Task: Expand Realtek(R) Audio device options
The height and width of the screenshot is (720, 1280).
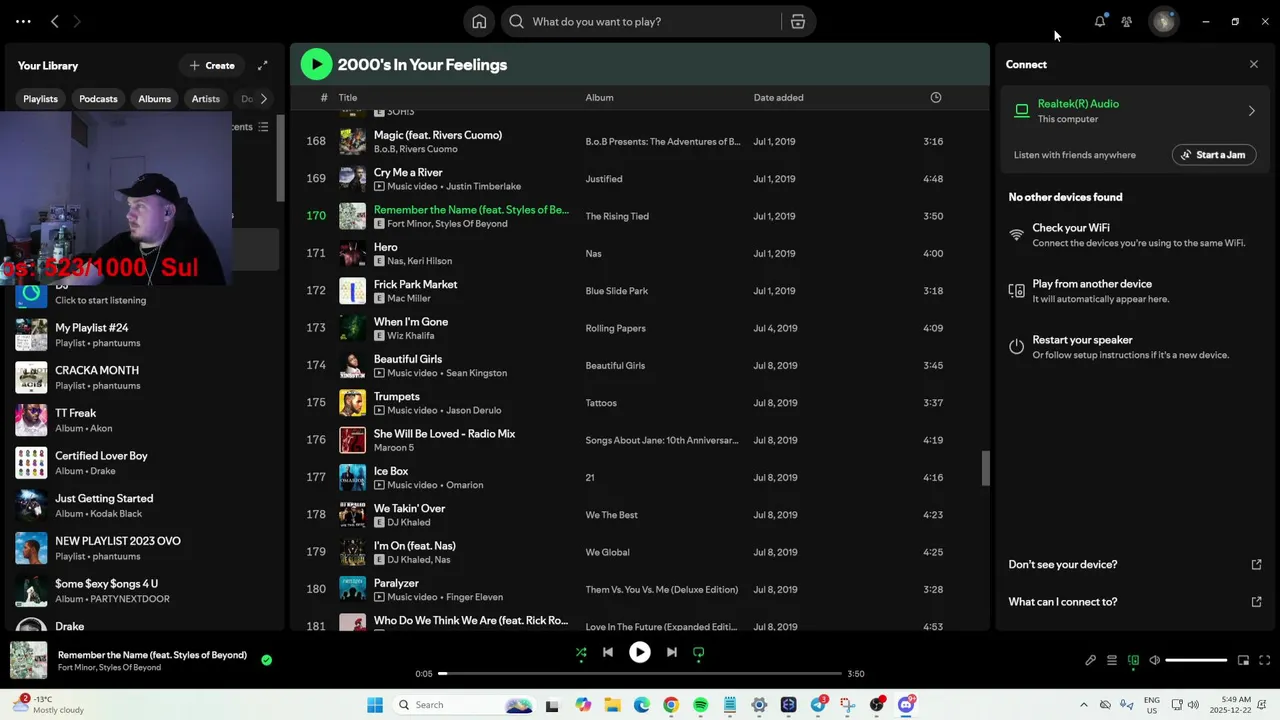Action: tap(1251, 111)
